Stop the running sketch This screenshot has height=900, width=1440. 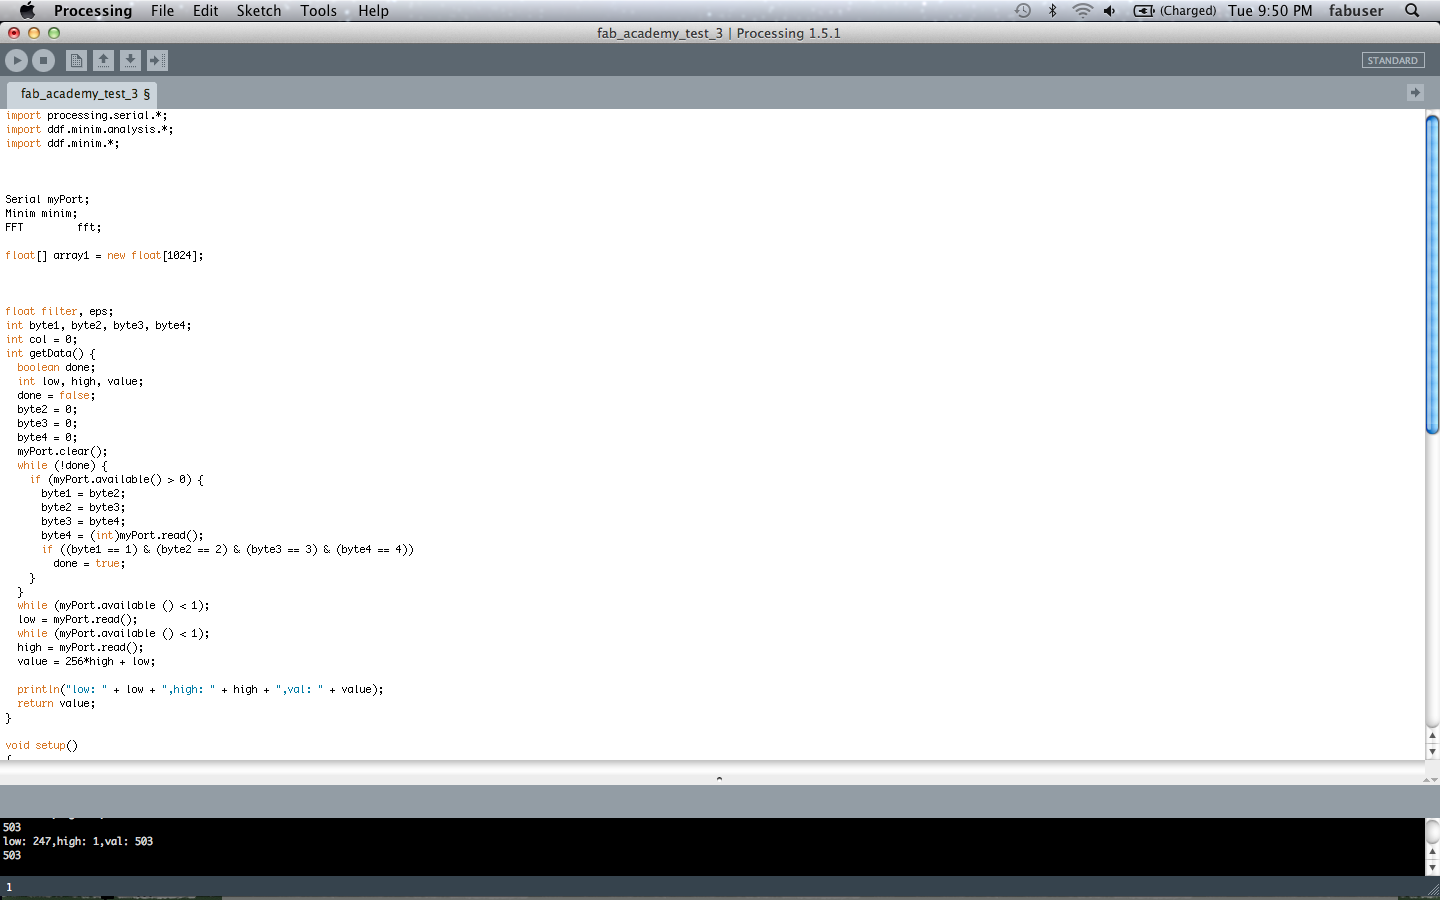tap(43, 61)
